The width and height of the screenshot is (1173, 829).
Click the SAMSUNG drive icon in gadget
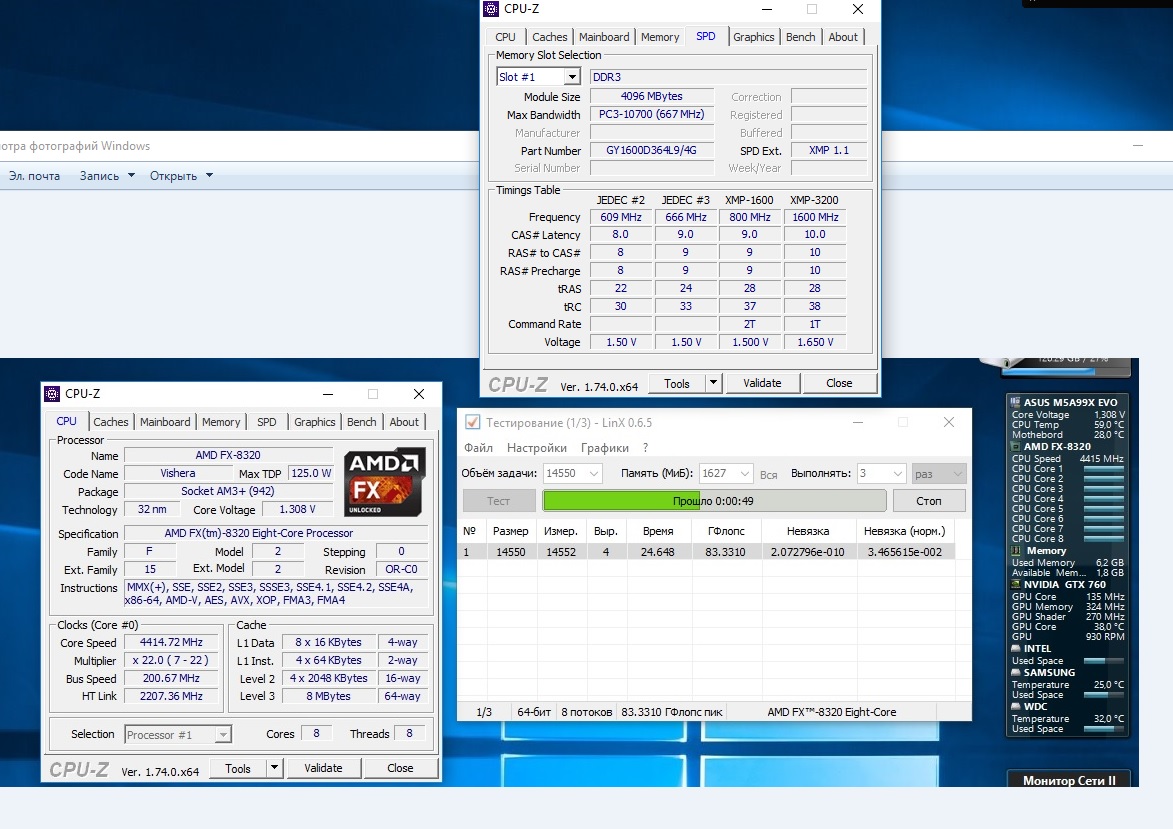point(1015,672)
